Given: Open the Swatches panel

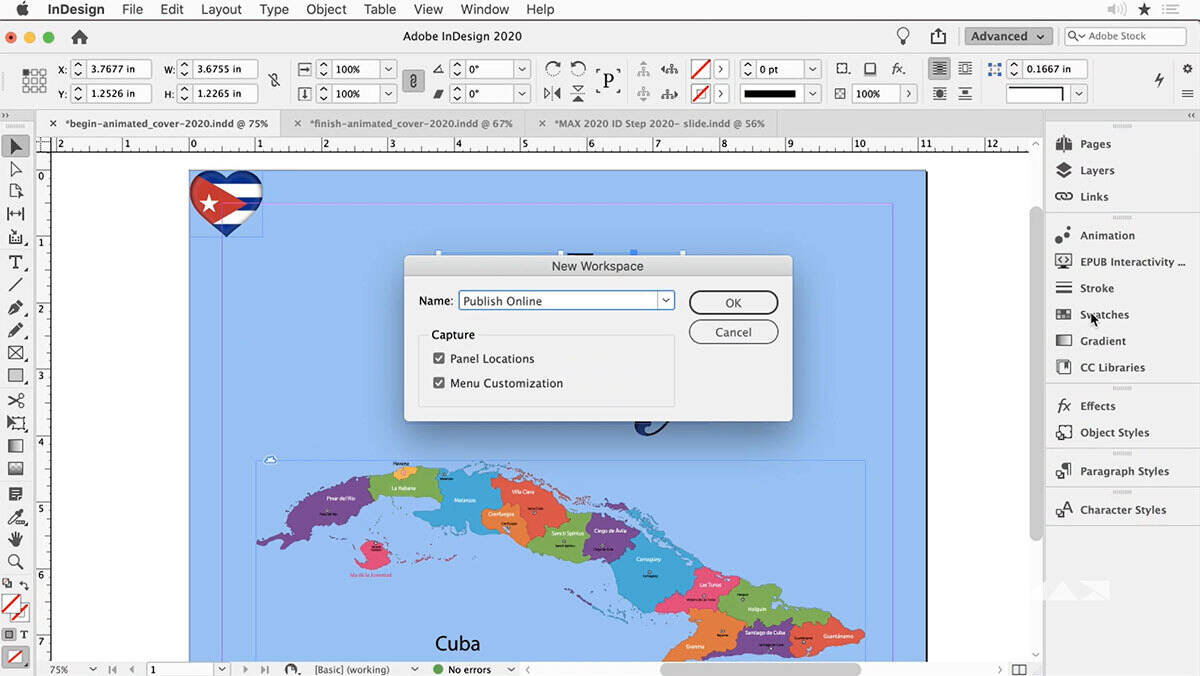Looking at the screenshot, I should [x=1104, y=315].
